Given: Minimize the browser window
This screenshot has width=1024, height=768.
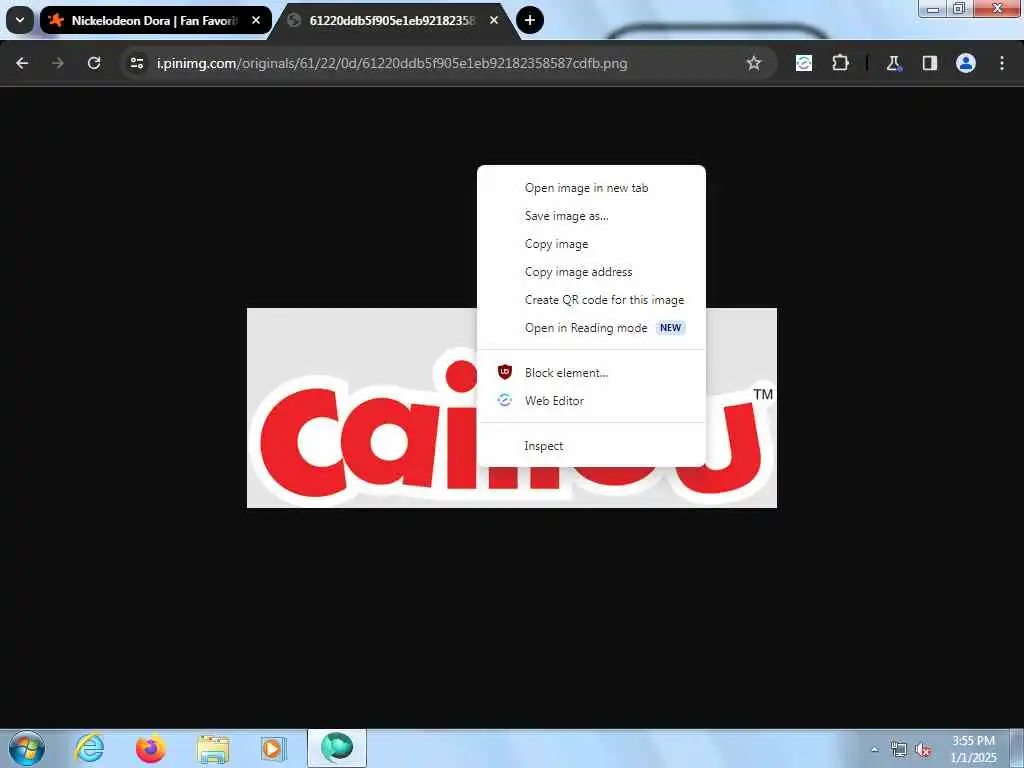Looking at the screenshot, I should coord(933,8).
